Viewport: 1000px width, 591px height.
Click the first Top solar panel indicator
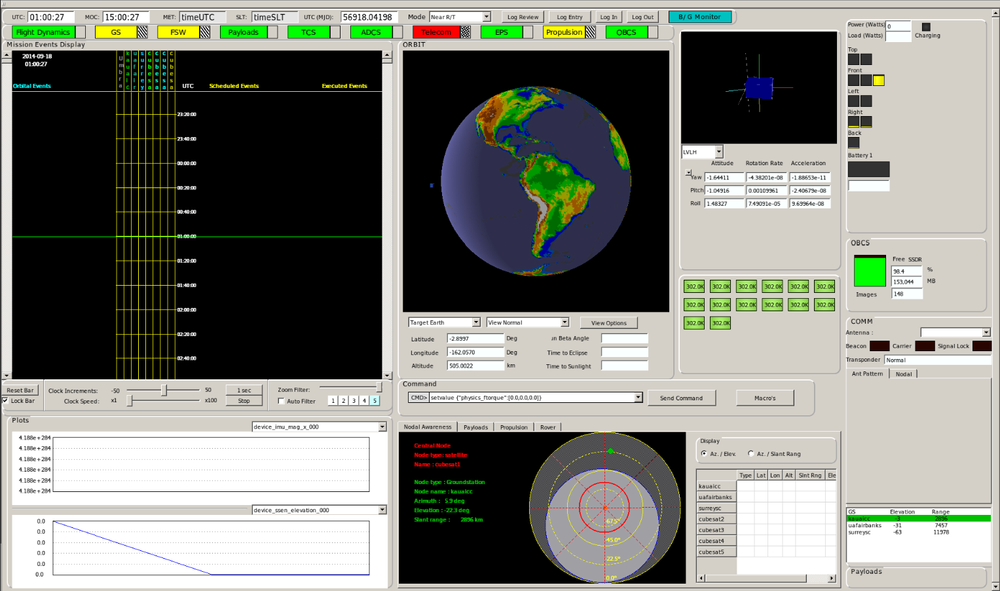853,59
